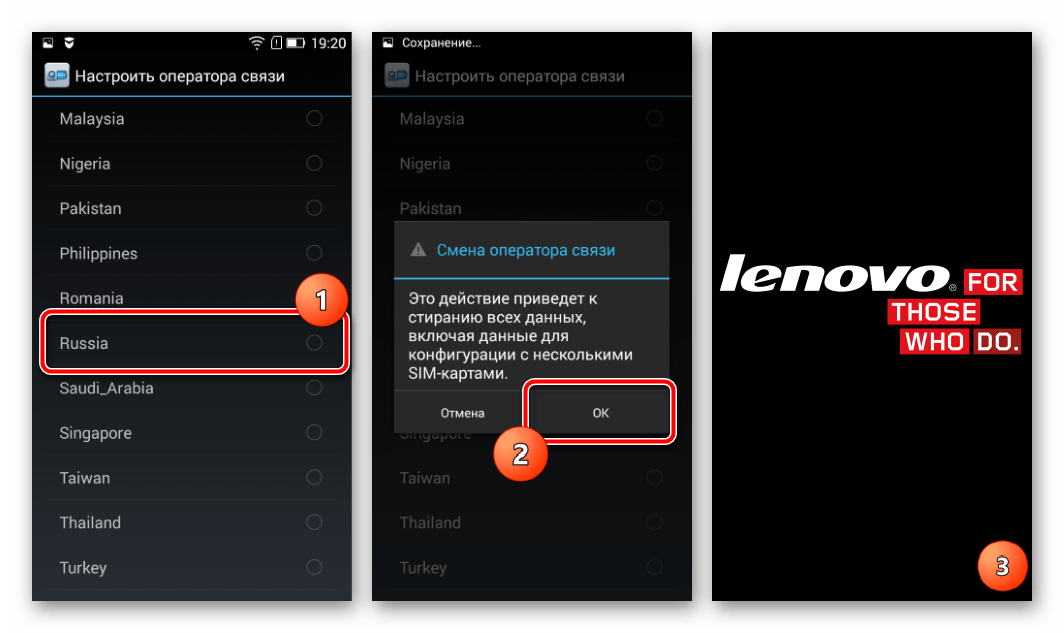This screenshot has height=633, width=1064.
Task: Choose Philippines list entry
Action: point(192,253)
